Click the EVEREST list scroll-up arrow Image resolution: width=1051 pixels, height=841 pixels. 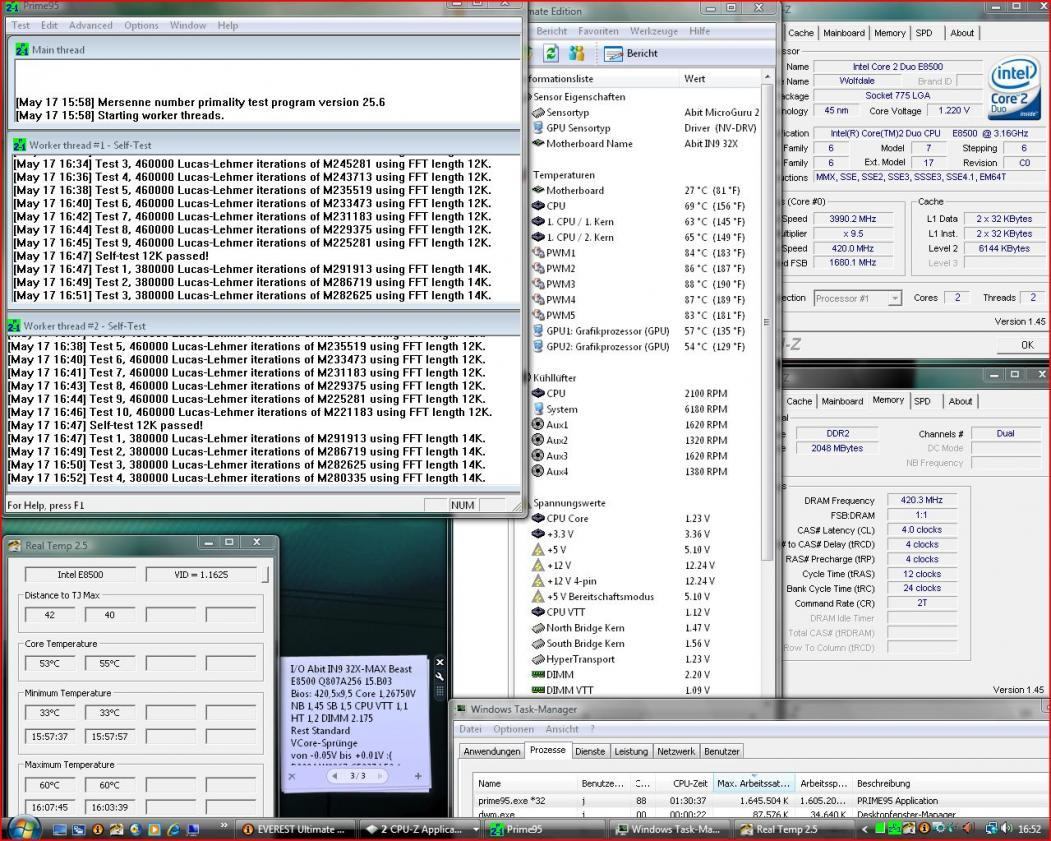coord(767,78)
